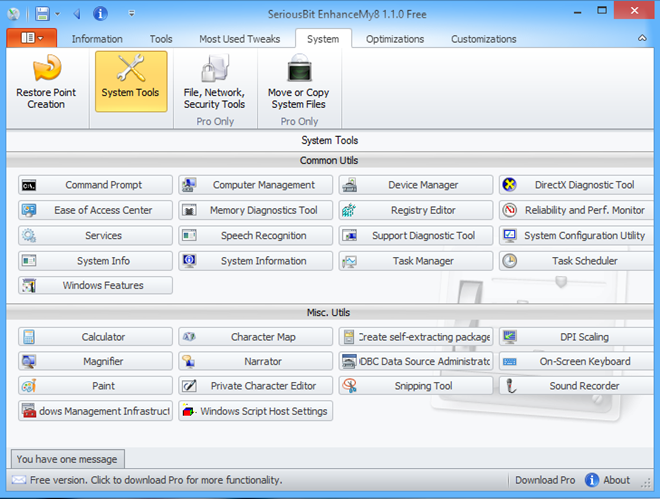Click File, Network, Security Tools button
660x499 pixels.
215,82
